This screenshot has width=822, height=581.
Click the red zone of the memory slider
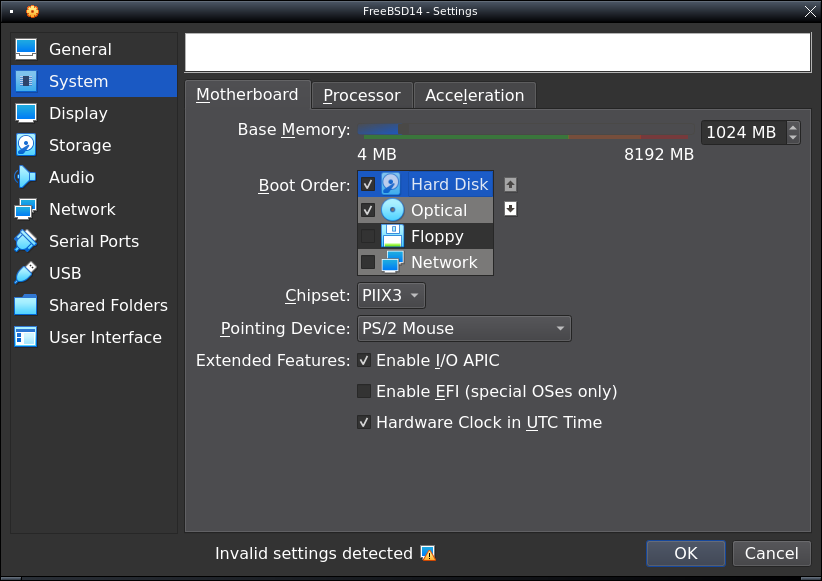click(x=664, y=137)
